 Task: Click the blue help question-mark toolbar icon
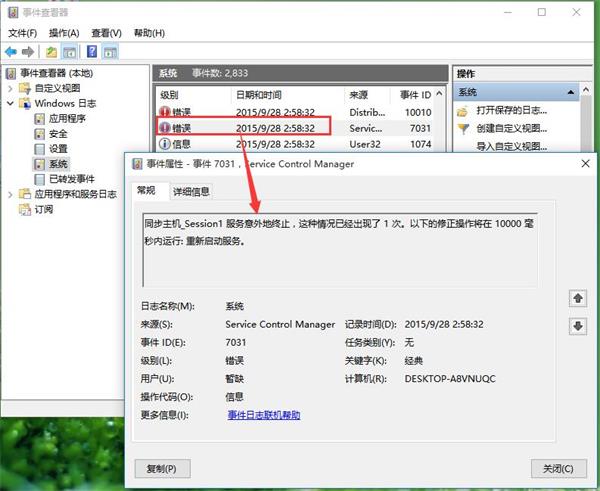[x=91, y=51]
